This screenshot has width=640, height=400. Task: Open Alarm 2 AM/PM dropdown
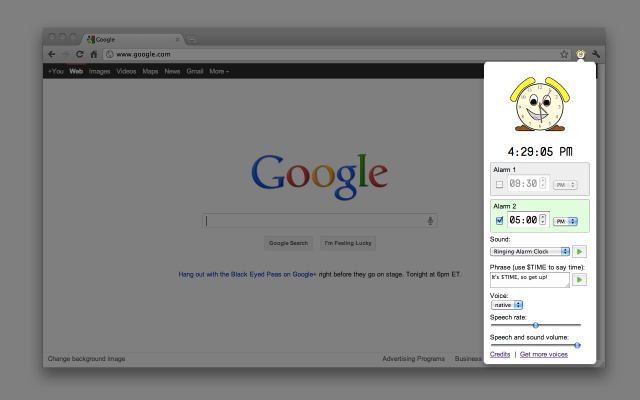(565, 221)
